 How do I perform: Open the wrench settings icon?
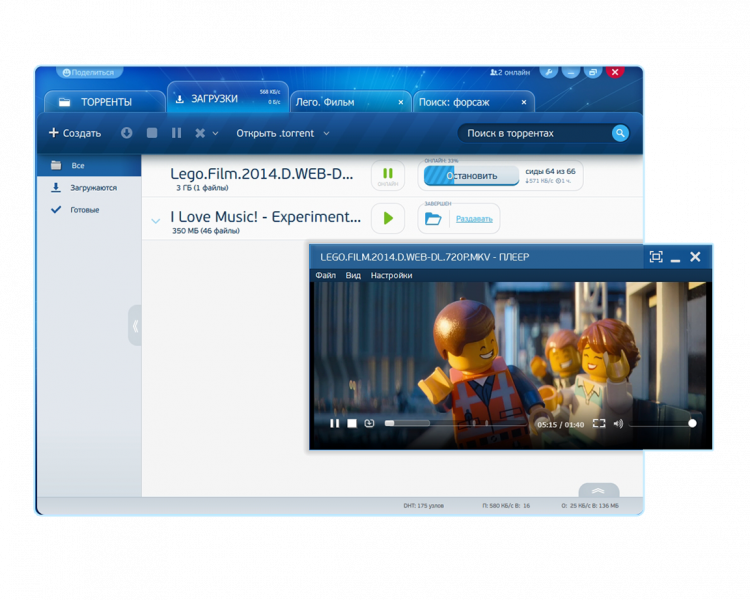[x=548, y=72]
